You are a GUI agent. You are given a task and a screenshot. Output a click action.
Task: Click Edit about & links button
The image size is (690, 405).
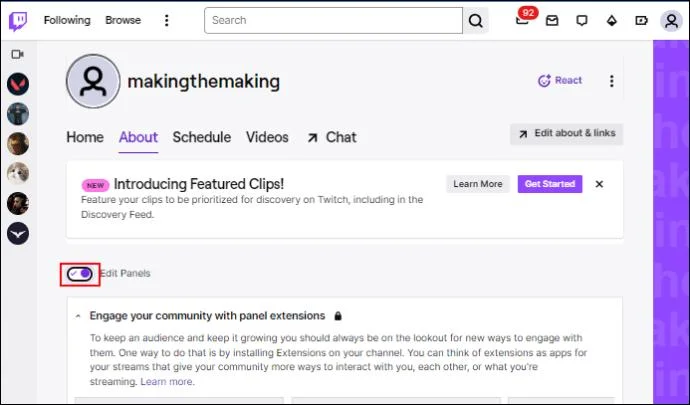[566, 134]
